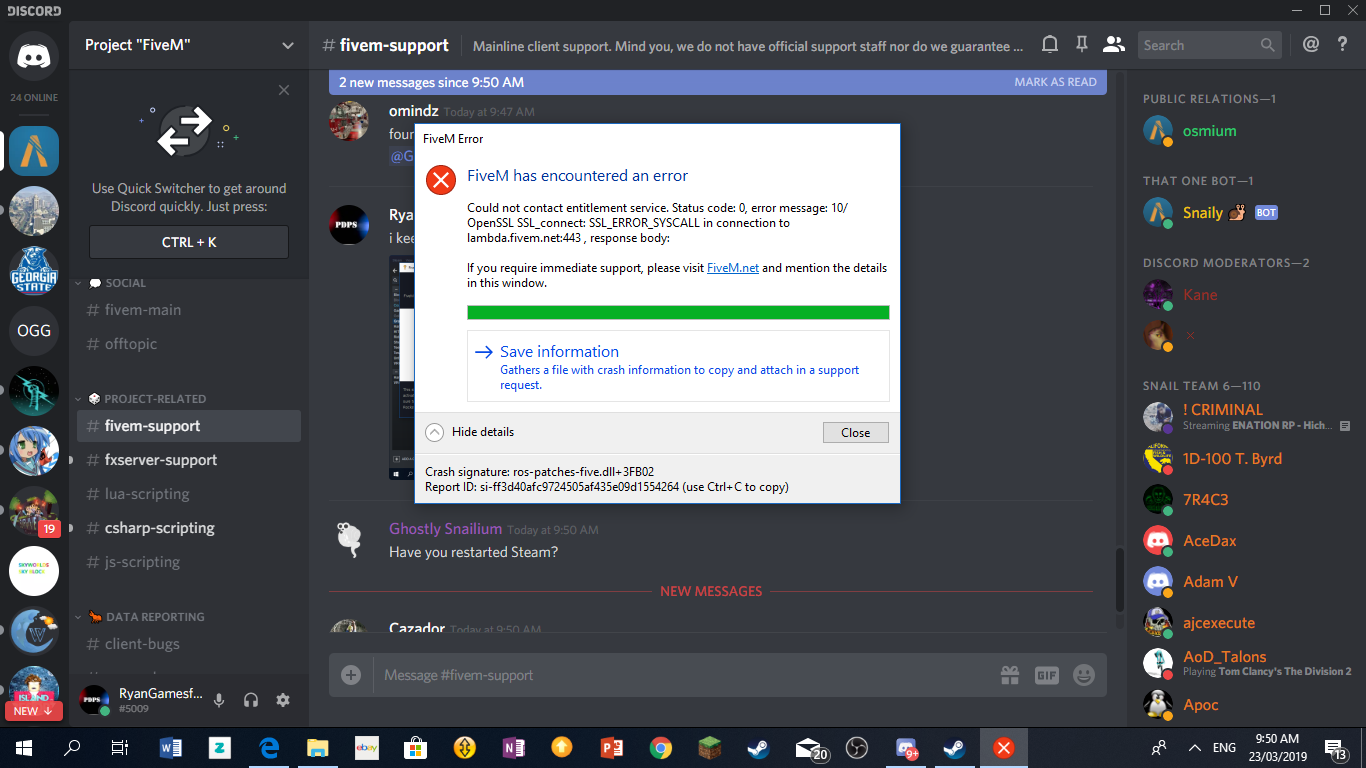Show hidden system tray icons
The width and height of the screenshot is (1366, 768).
[x=1194, y=747]
